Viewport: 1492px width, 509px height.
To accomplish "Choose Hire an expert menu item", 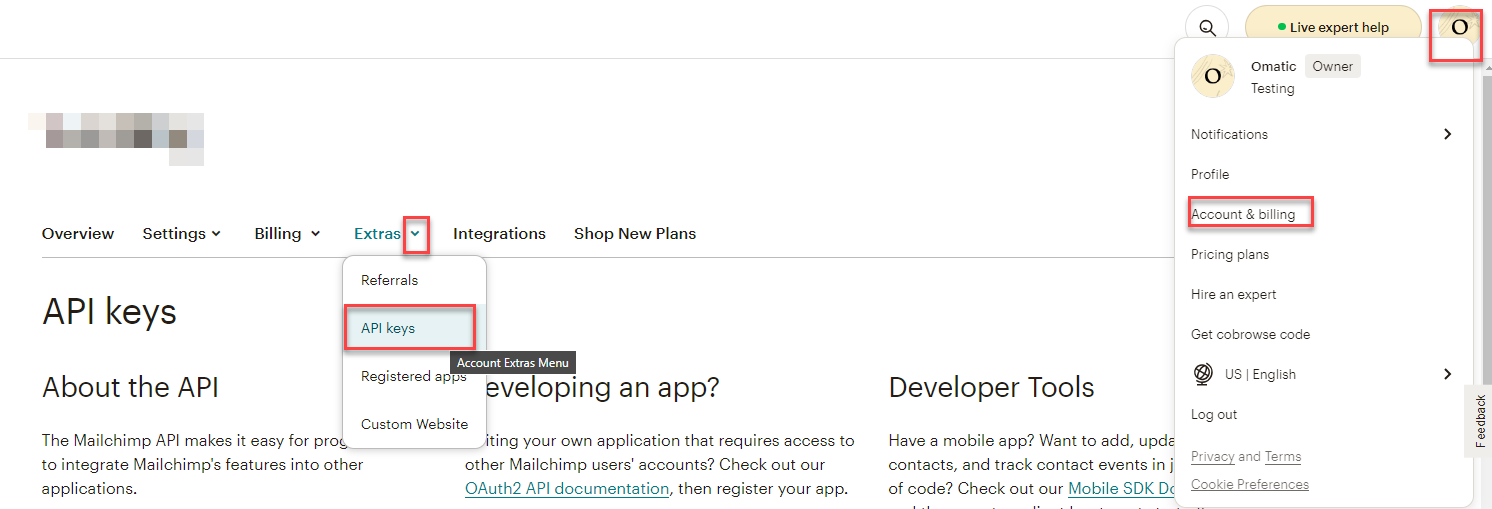I will 1233,294.
